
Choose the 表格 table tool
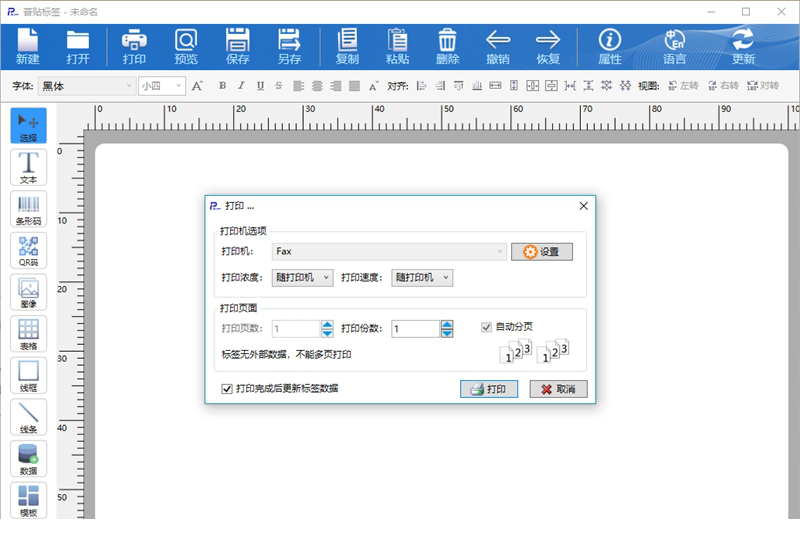[x=28, y=335]
